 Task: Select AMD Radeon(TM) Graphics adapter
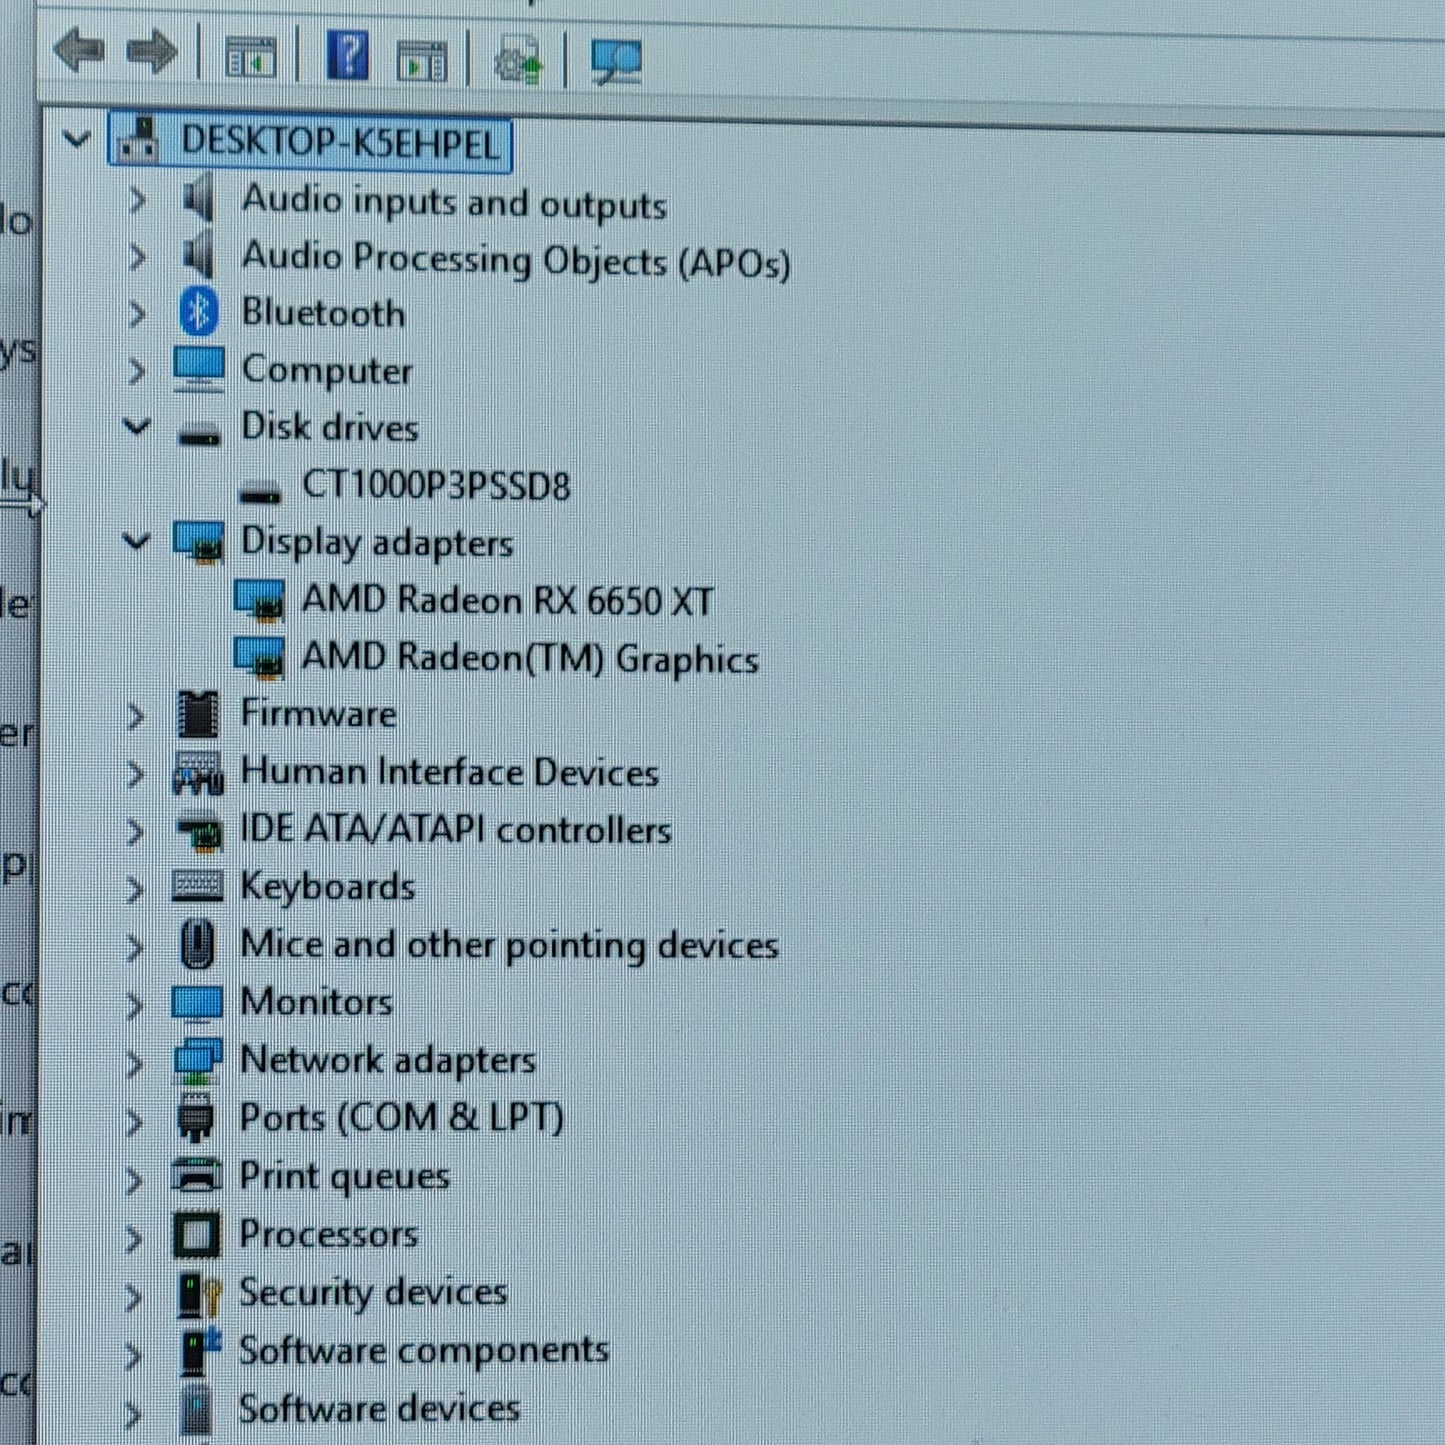tap(530, 659)
